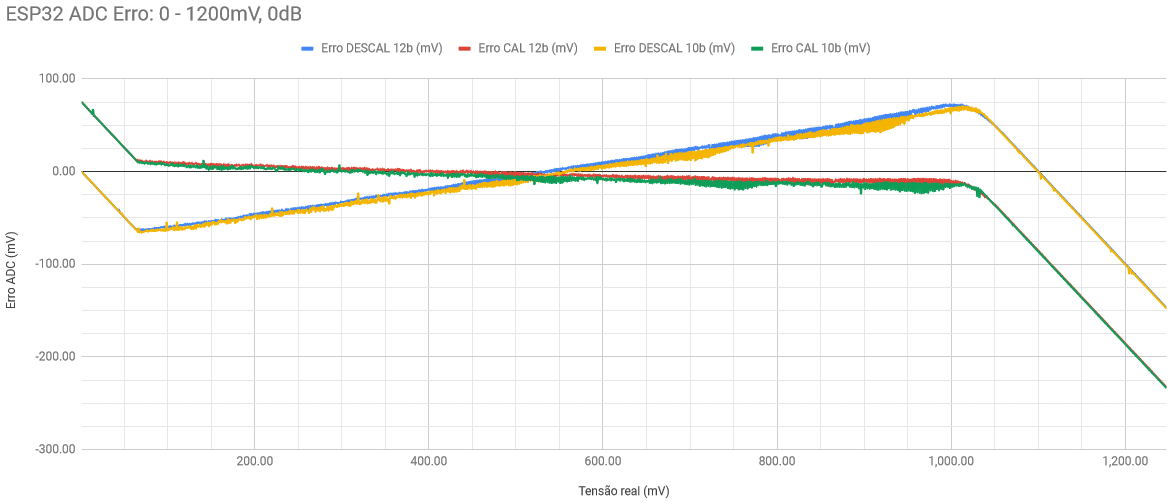Select the 'Erro CAL 10b (mV)' legend label
Screen dimensions: 1176x502
coord(820,48)
